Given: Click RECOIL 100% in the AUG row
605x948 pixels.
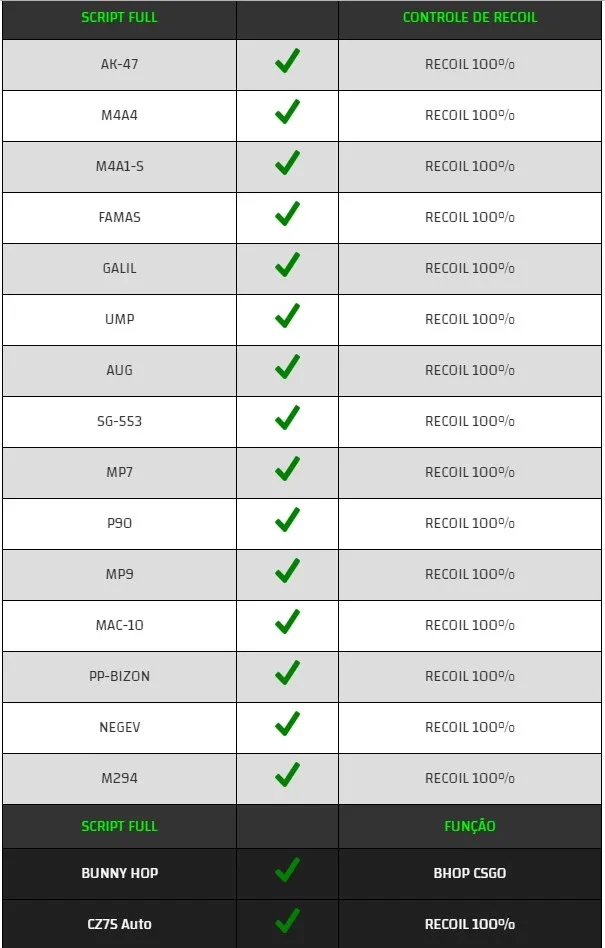Looking at the screenshot, I should click(x=470, y=370).
